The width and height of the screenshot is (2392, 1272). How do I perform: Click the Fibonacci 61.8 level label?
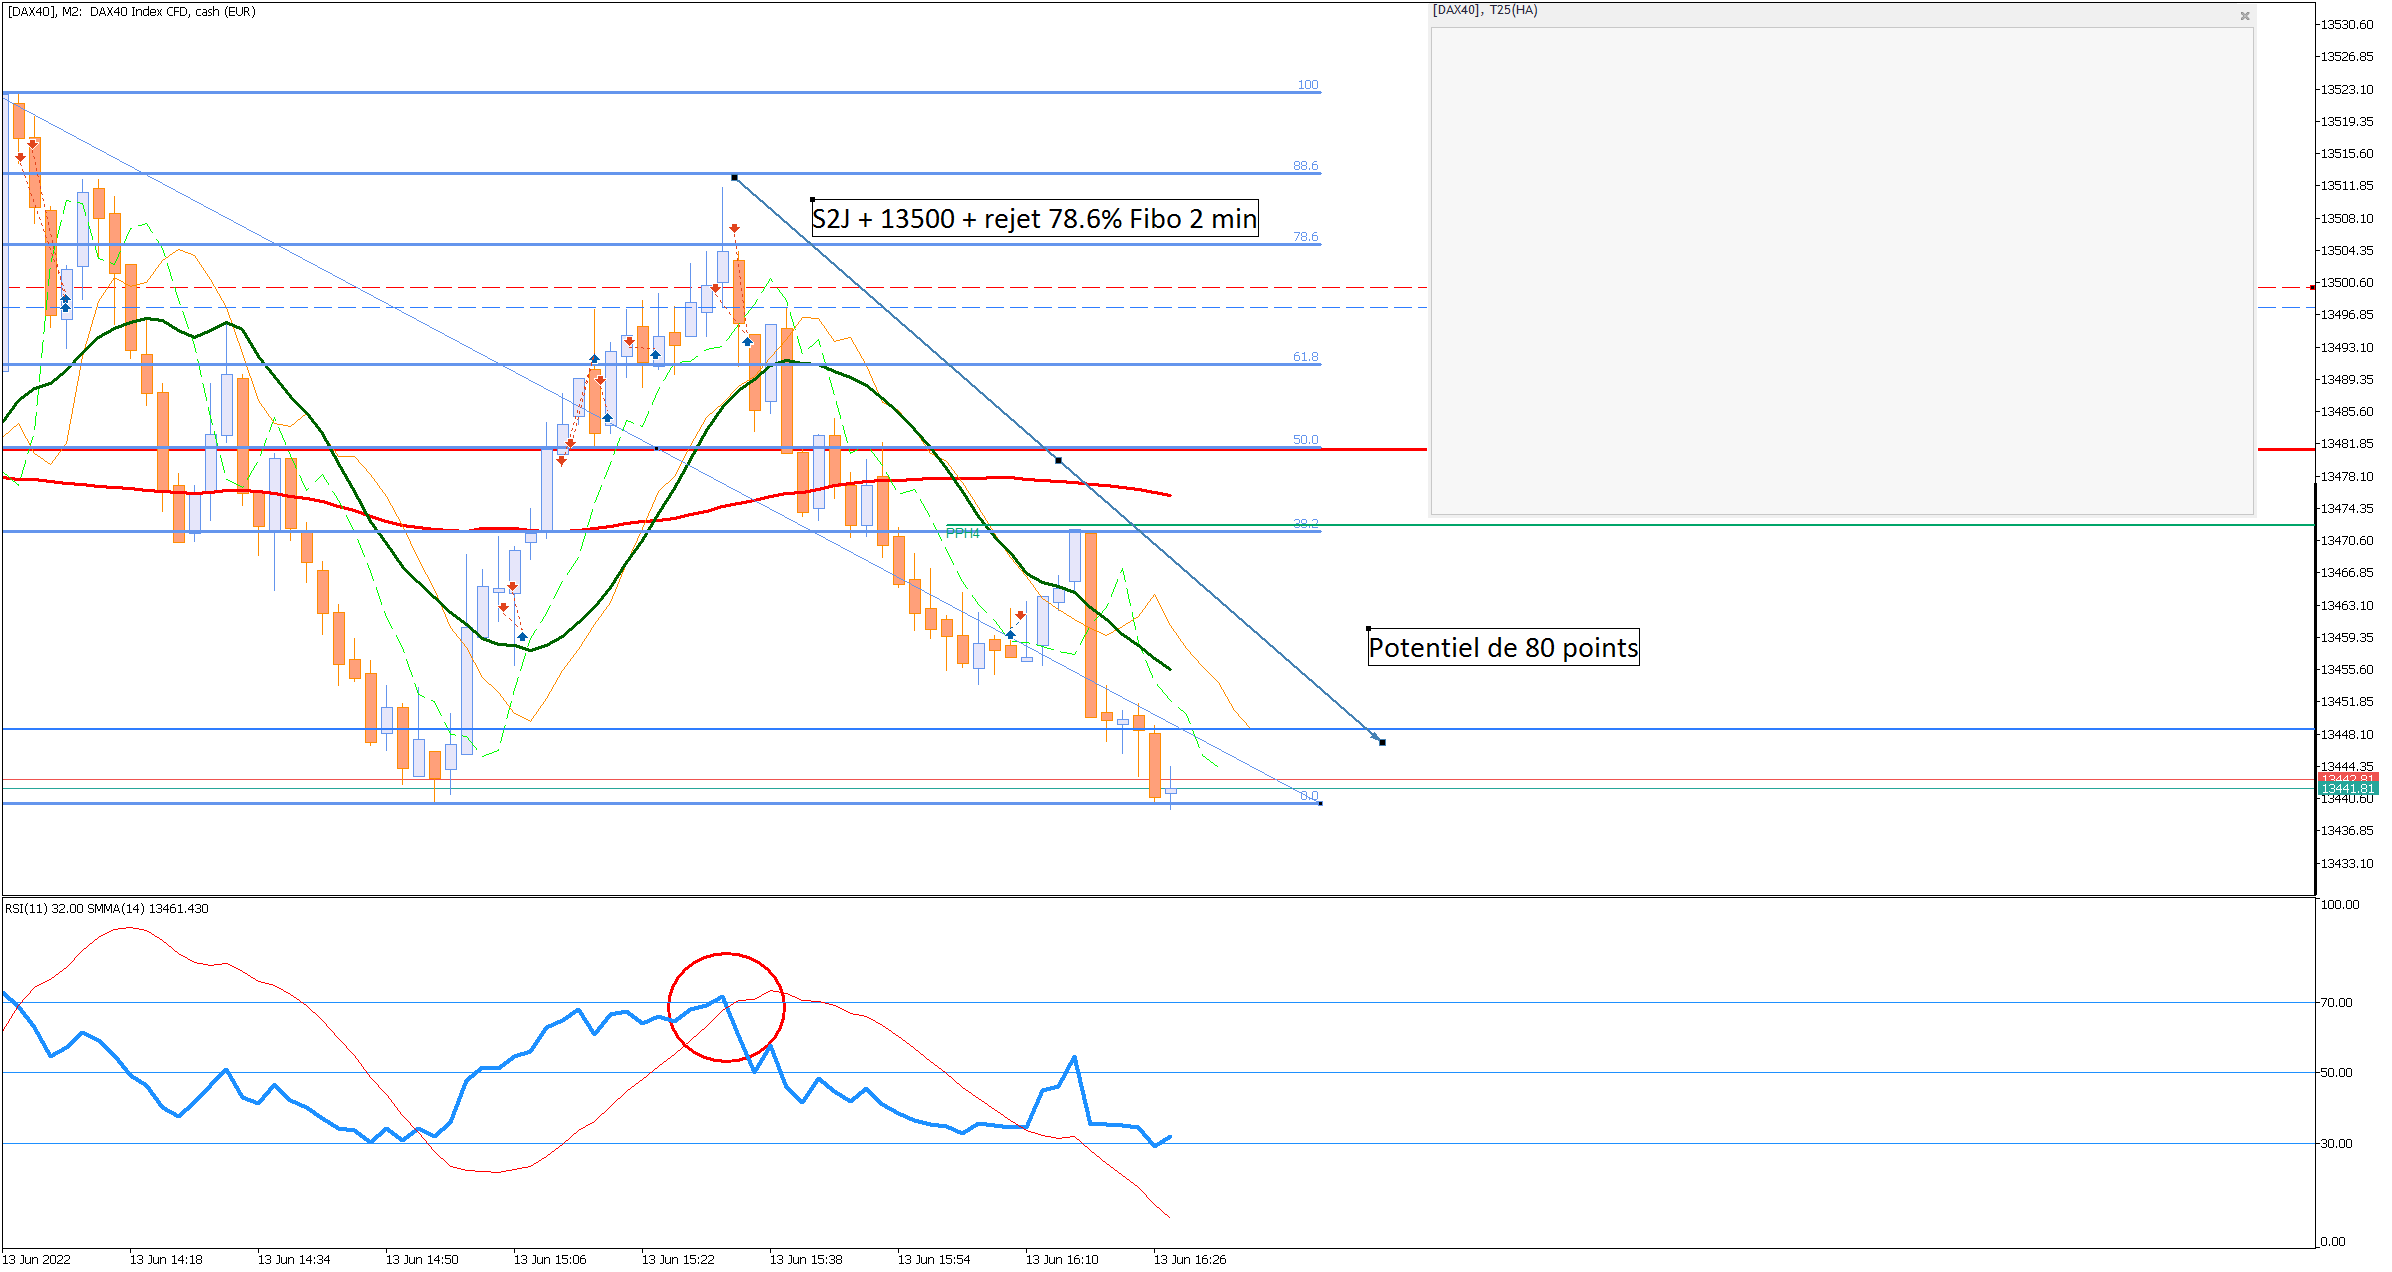point(1305,357)
